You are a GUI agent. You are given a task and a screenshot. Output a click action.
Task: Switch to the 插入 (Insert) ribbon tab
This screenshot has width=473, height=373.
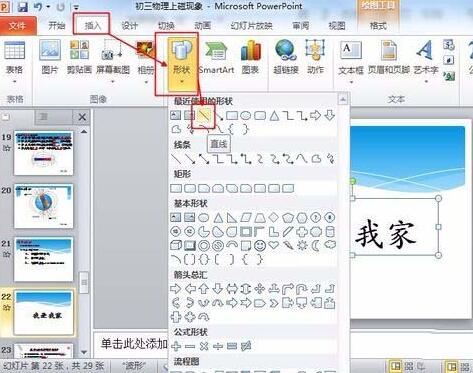point(92,26)
